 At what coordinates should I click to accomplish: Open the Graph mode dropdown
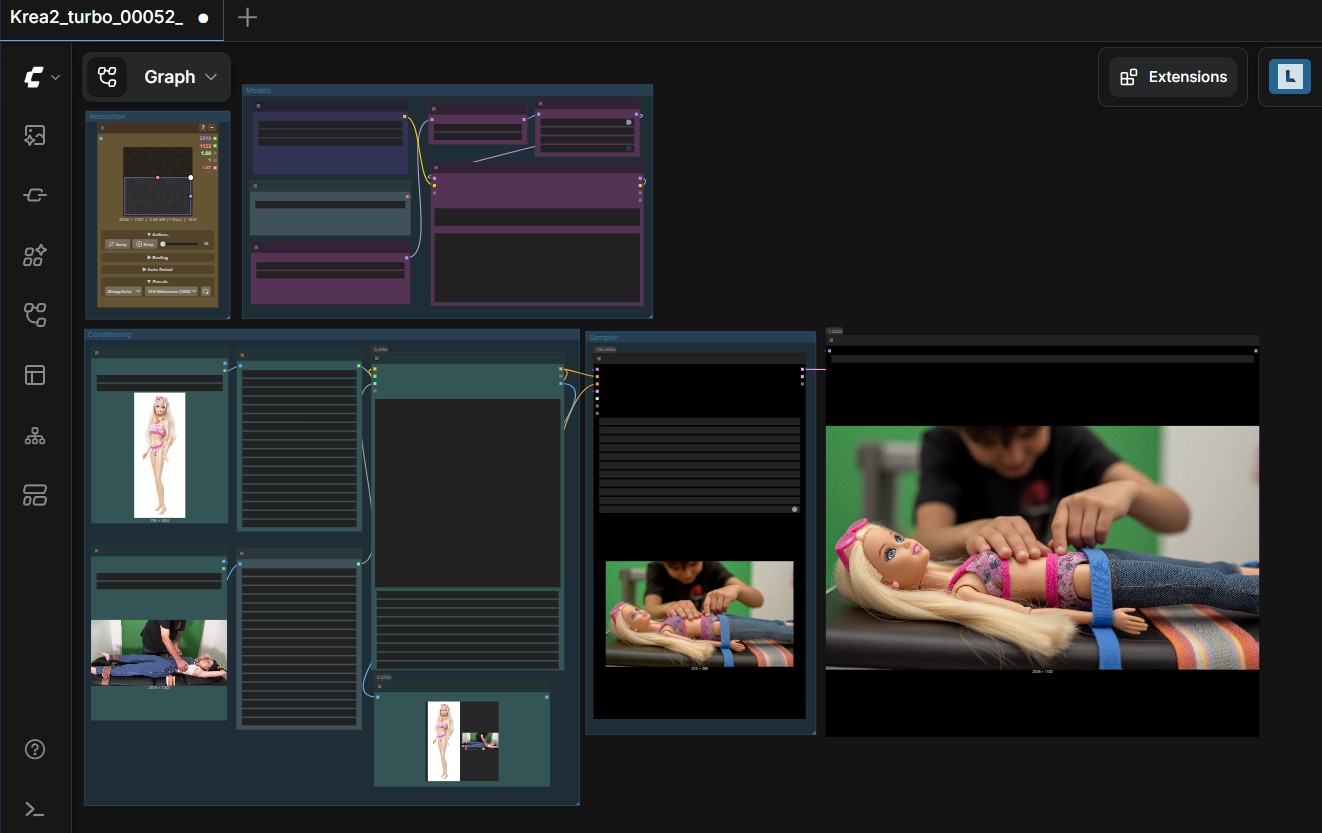156,77
